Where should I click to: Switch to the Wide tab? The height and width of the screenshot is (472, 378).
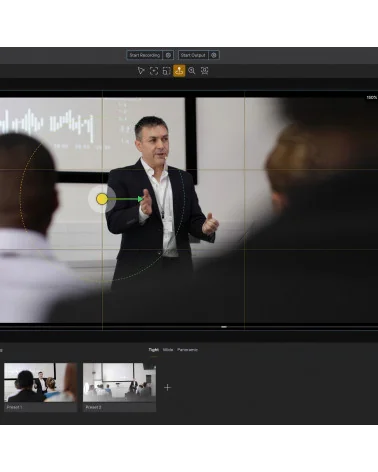click(168, 350)
